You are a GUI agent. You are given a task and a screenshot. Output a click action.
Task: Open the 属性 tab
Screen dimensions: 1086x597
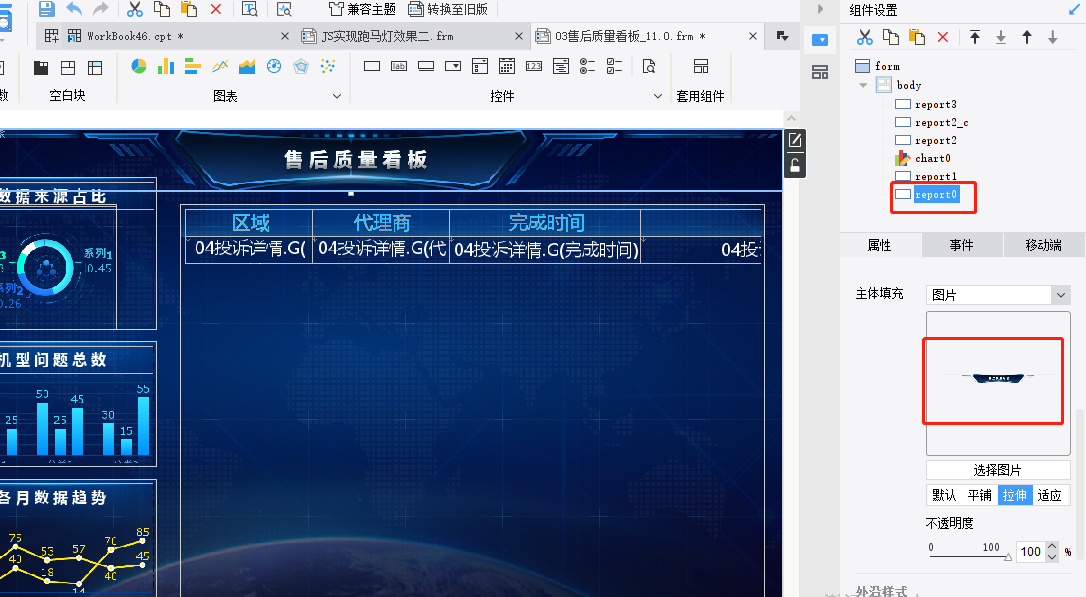click(880, 245)
